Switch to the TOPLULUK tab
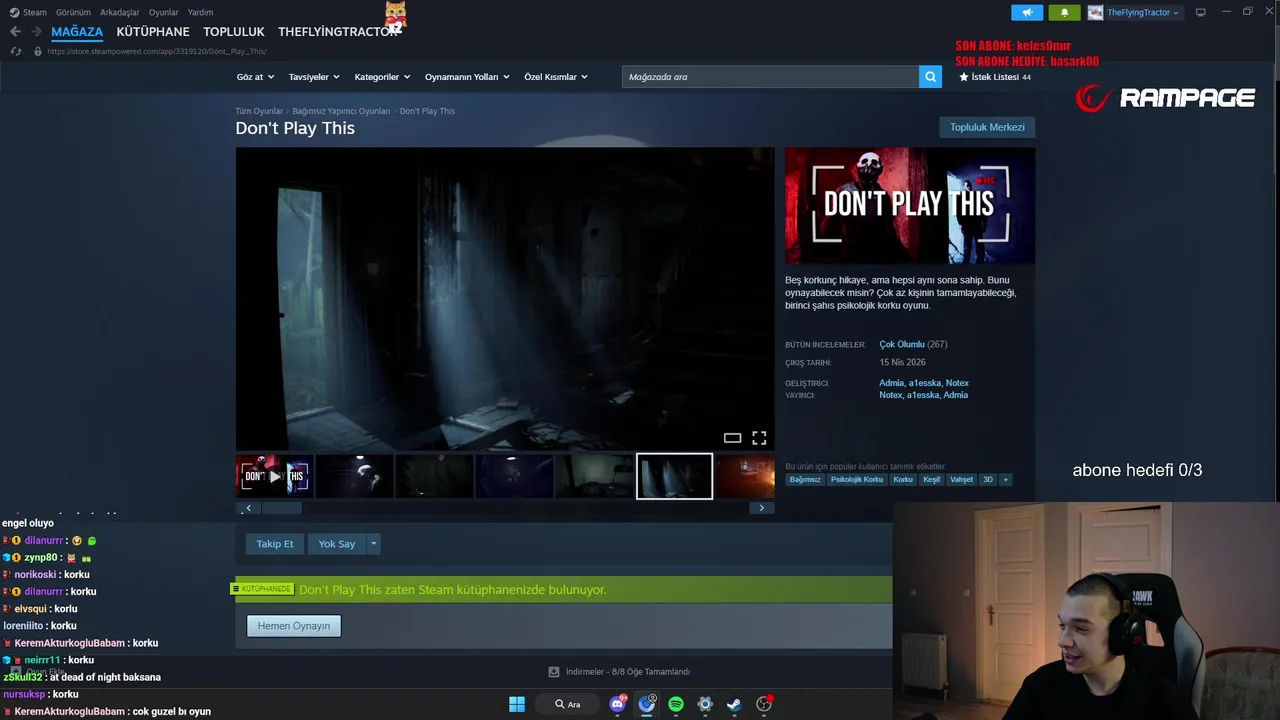Screen dimensions: 1280x720 234,32
